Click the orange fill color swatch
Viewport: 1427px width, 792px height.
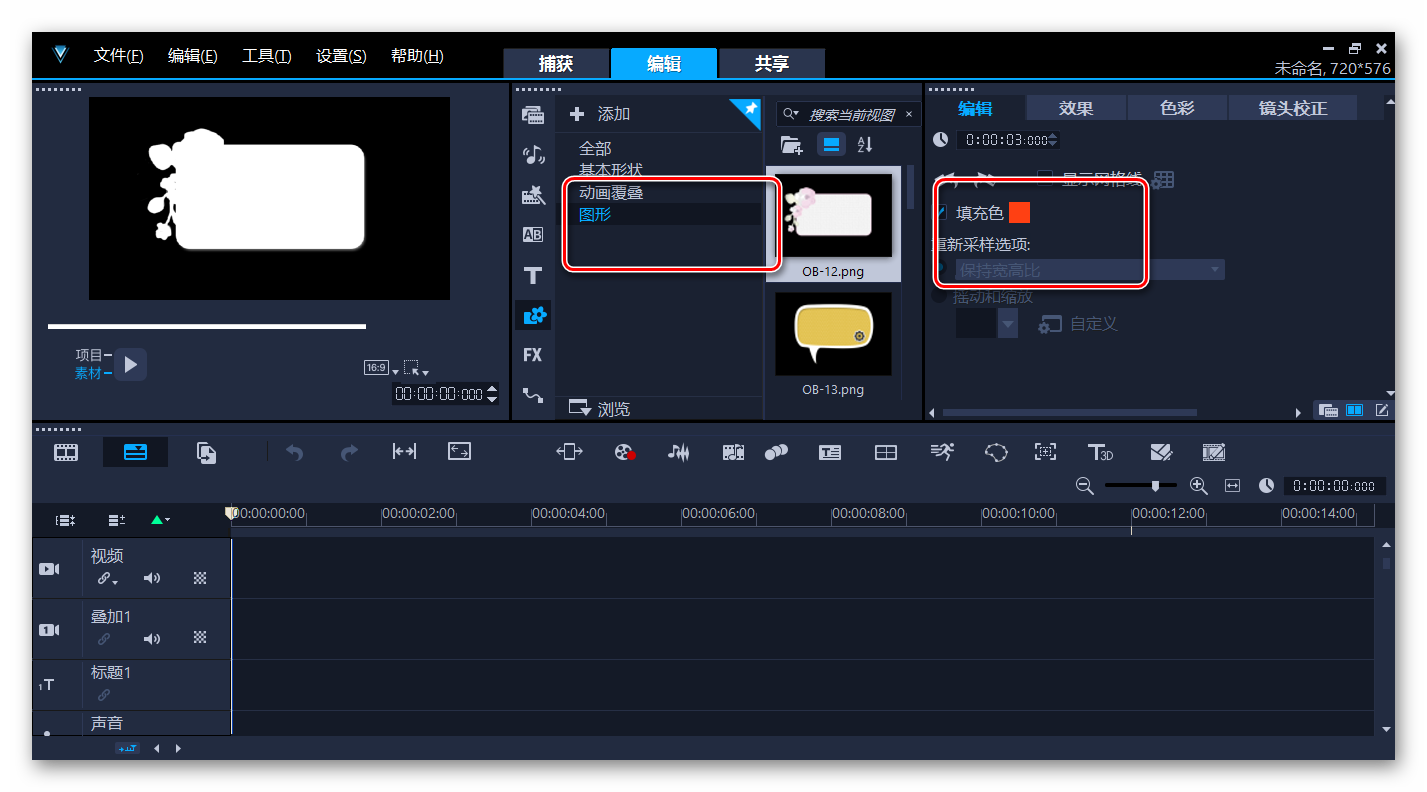pos(1019,213)
